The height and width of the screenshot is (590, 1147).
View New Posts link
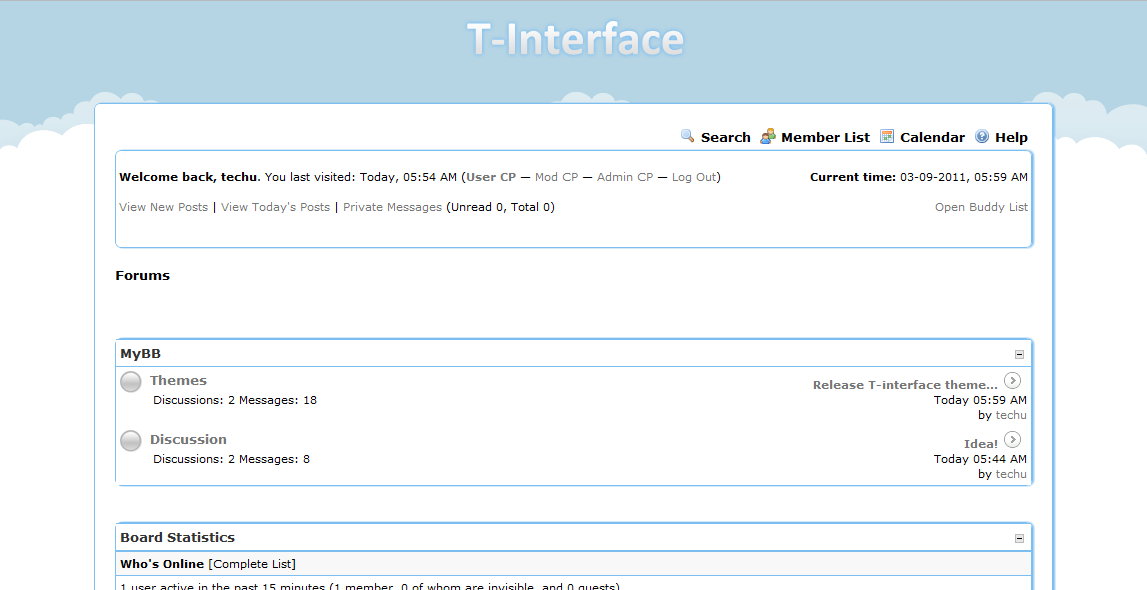(x=163, y=207)
